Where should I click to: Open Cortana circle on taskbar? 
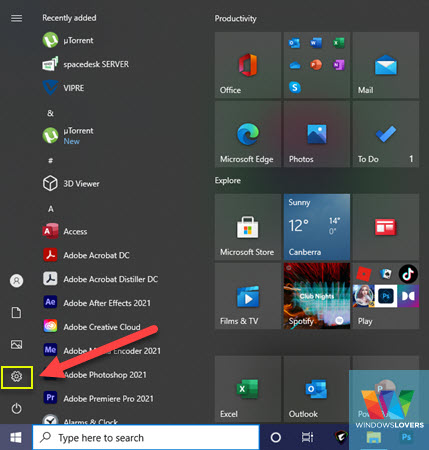(276, 437)
